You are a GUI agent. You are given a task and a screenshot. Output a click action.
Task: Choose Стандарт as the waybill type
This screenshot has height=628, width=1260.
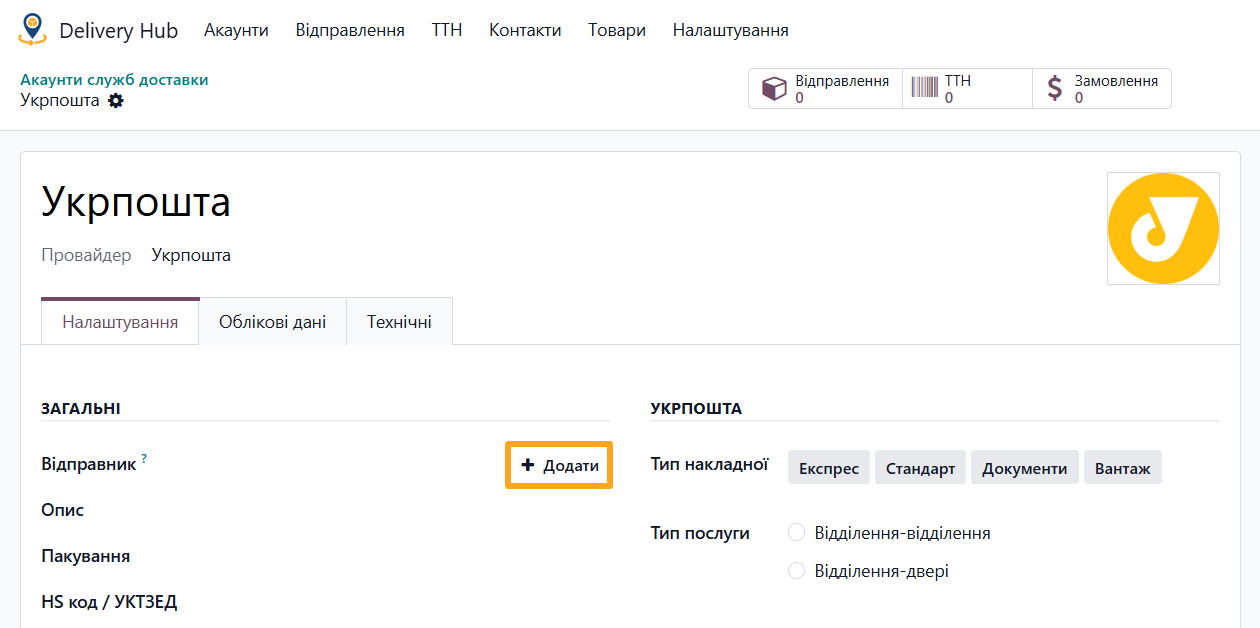coord(920,468)
